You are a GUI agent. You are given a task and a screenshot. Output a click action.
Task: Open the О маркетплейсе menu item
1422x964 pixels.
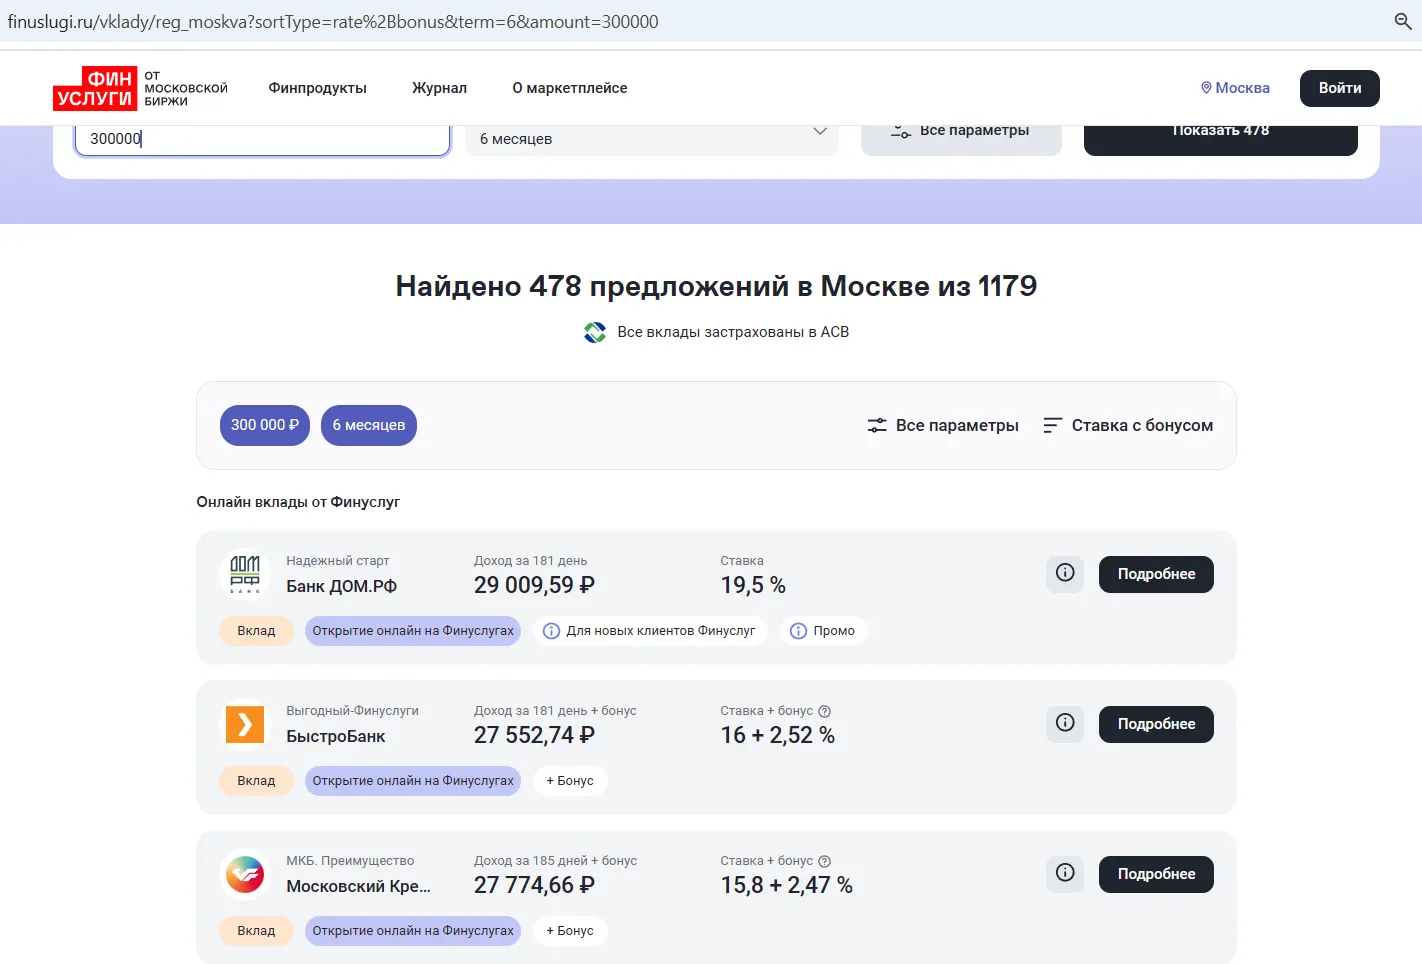[x=570, y=88]
